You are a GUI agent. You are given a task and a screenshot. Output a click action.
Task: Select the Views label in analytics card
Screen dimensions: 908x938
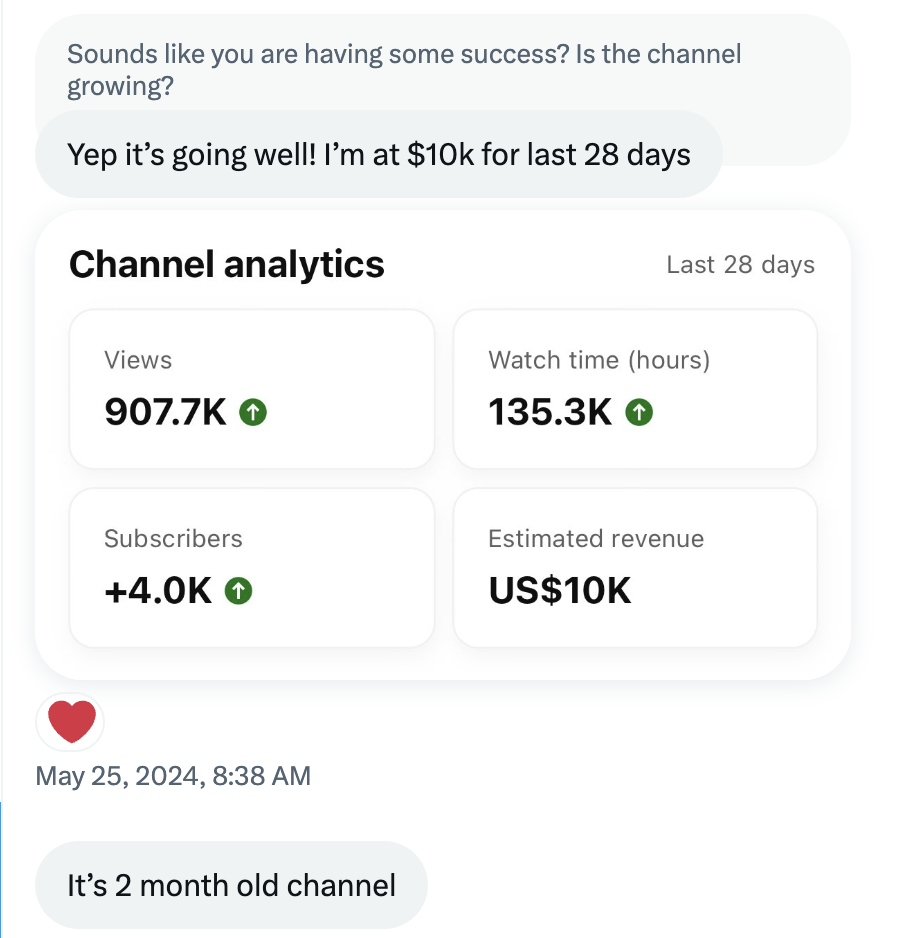138,360
